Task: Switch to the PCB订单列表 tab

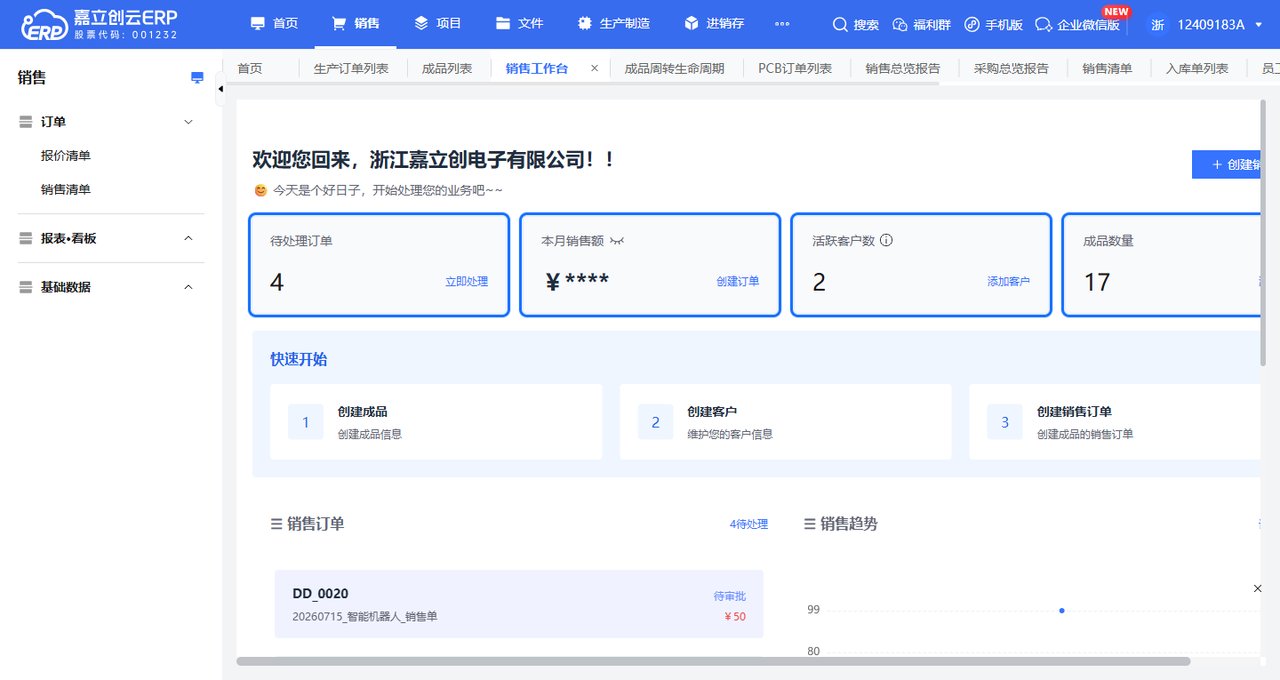Action: pos(795,68)
